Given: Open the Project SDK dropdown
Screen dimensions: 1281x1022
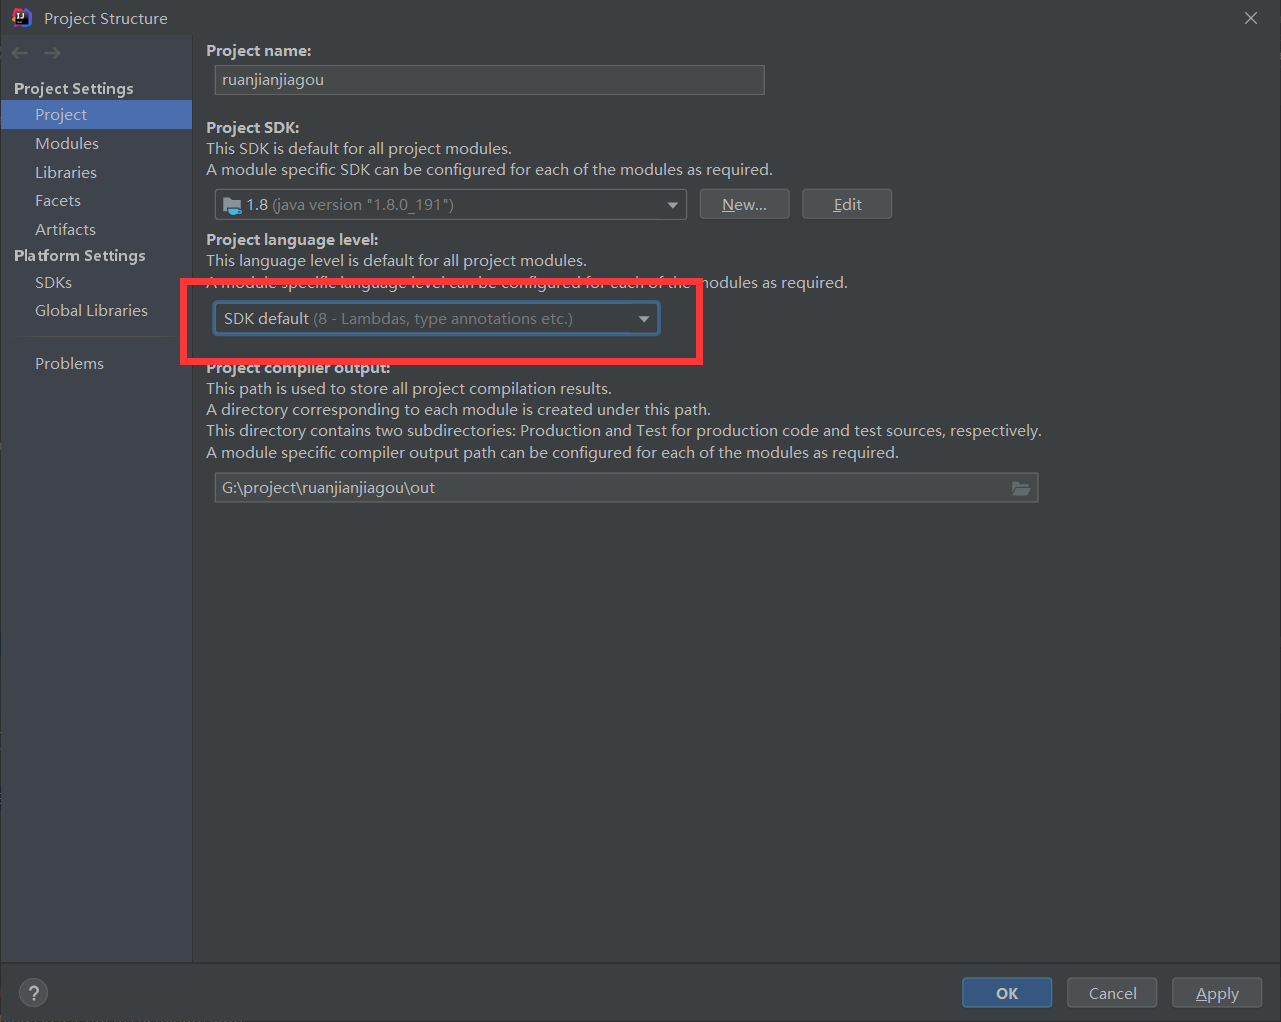Looking at the screenshot, I should point(451,205).
